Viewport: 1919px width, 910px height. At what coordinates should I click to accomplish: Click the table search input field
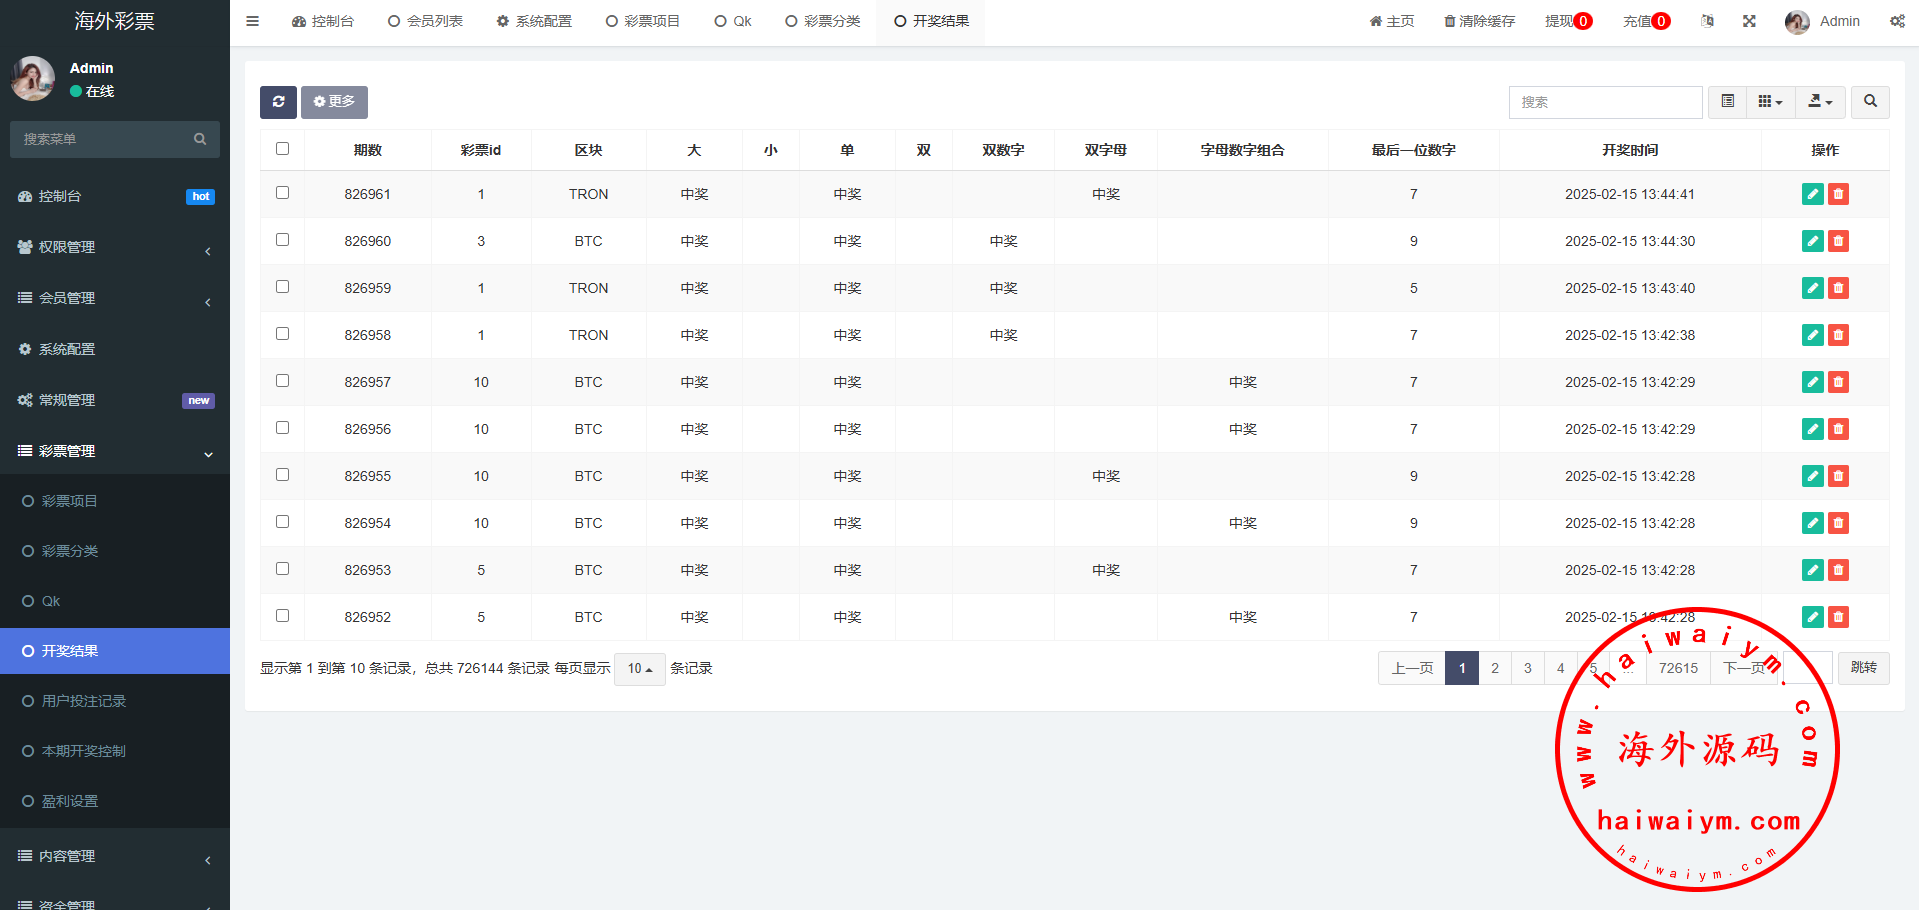pos(1604,102)
